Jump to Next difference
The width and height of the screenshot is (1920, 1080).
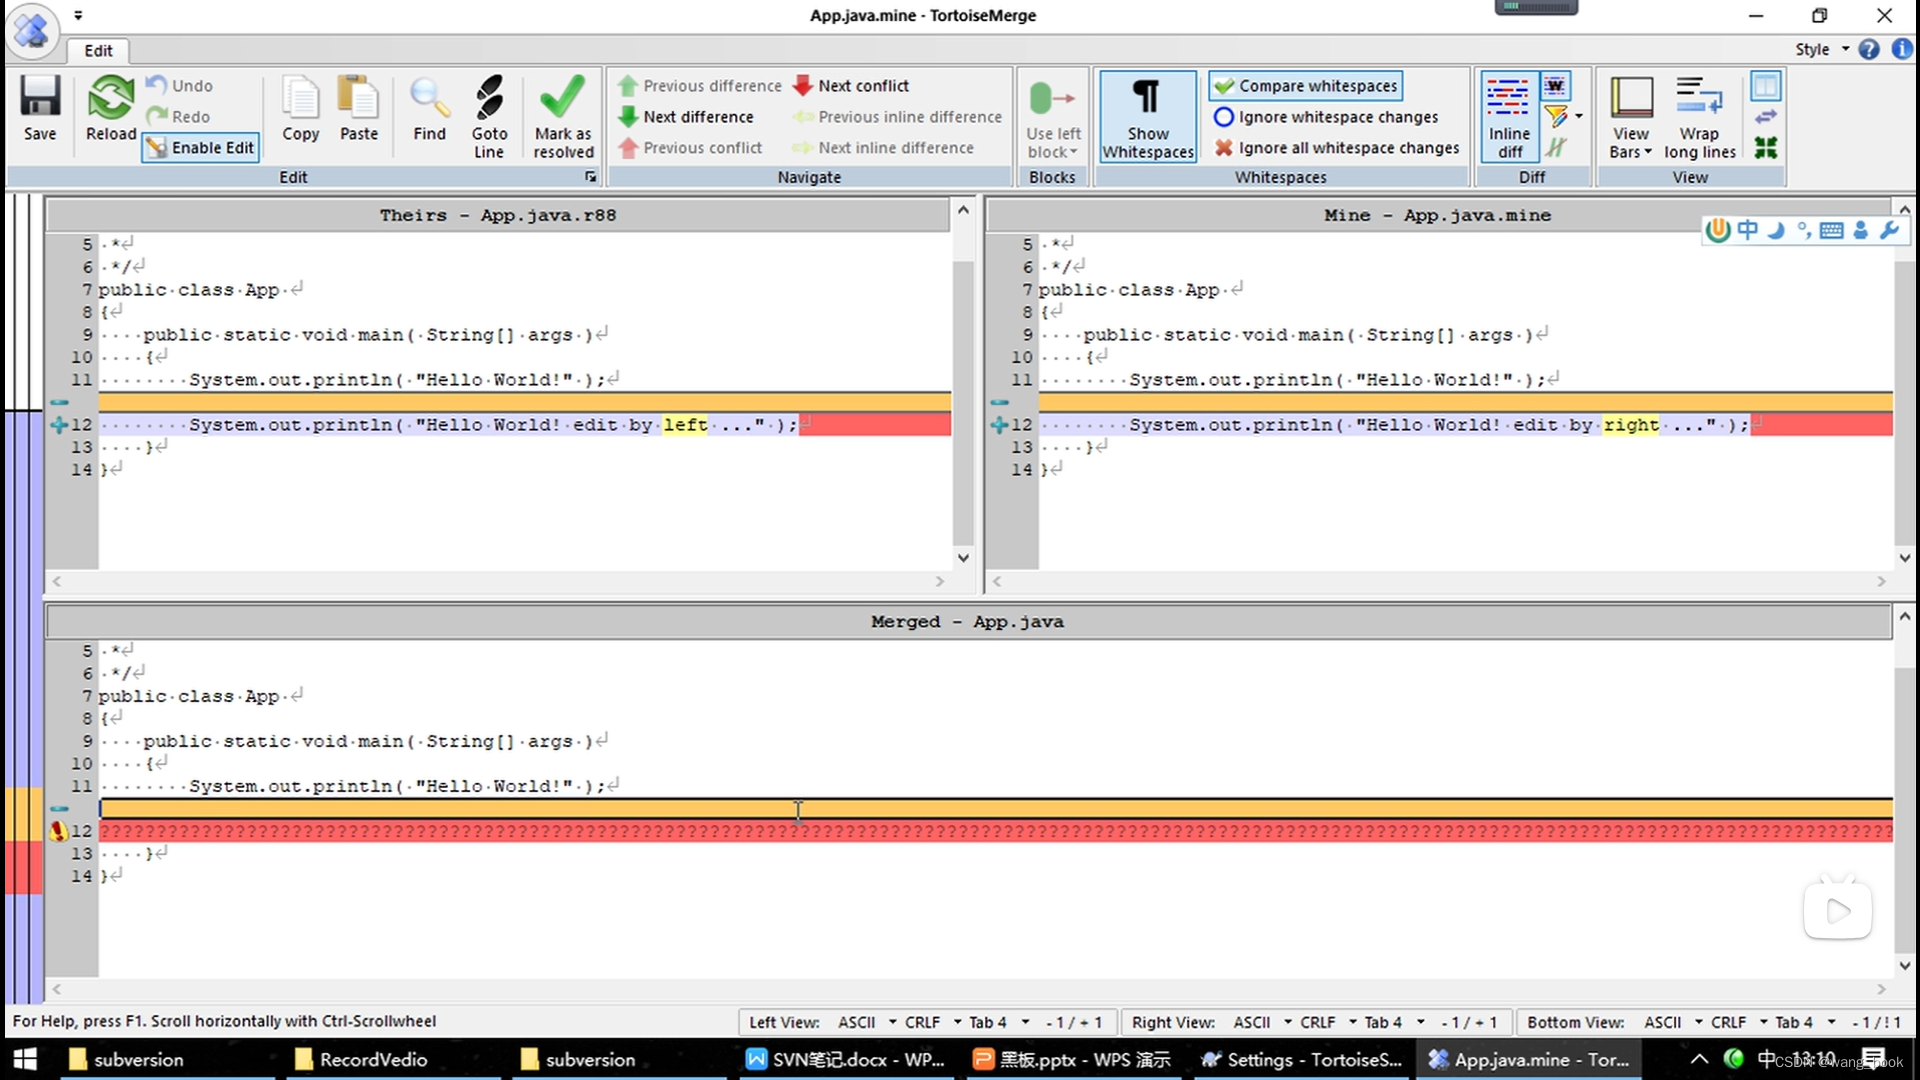(686, 117)
